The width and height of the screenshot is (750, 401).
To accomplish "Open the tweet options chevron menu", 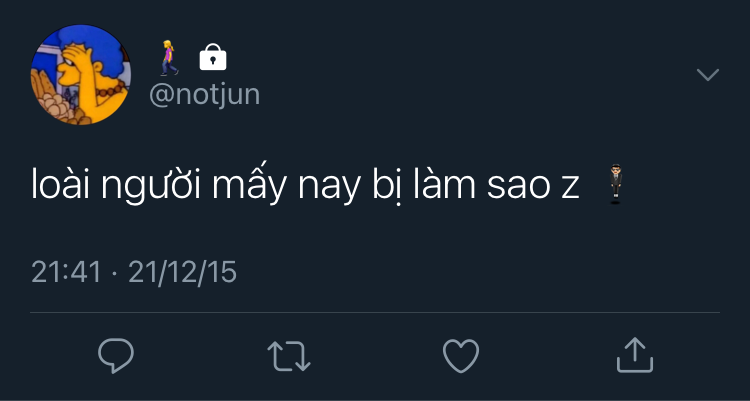I will (x=708, y=75).
